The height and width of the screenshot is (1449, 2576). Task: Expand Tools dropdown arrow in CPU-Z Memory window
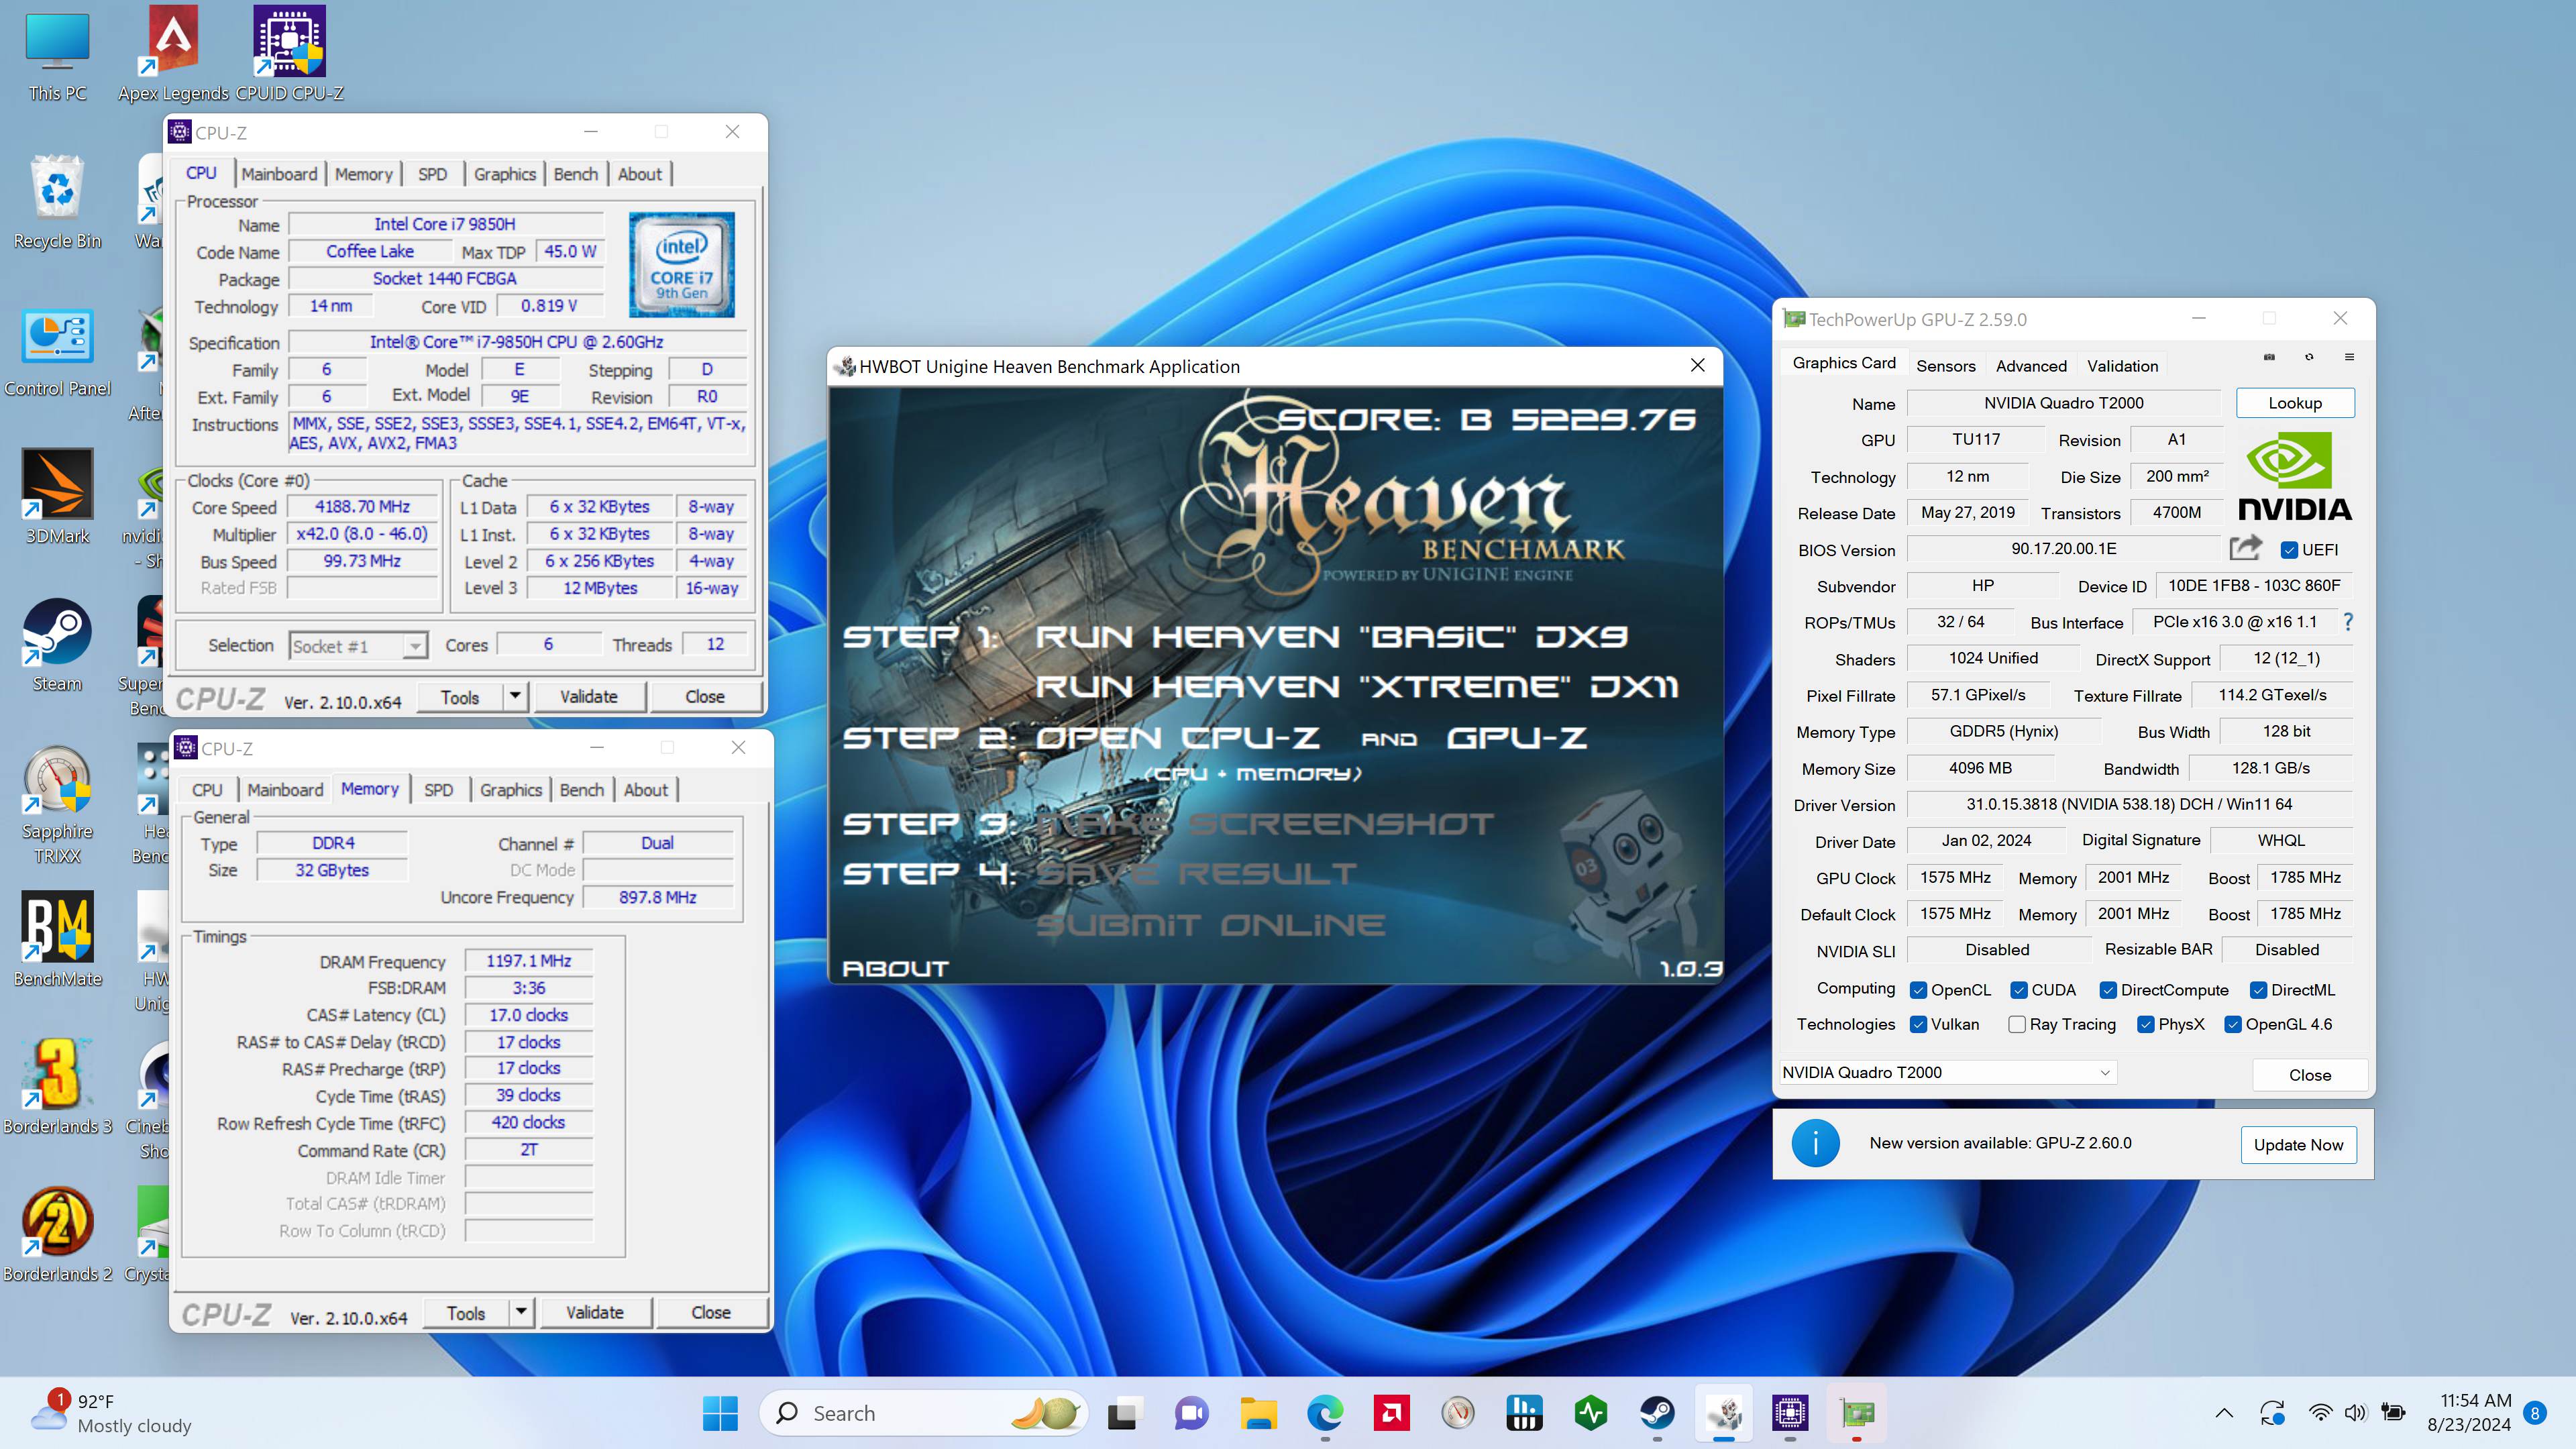[521, 1312]
